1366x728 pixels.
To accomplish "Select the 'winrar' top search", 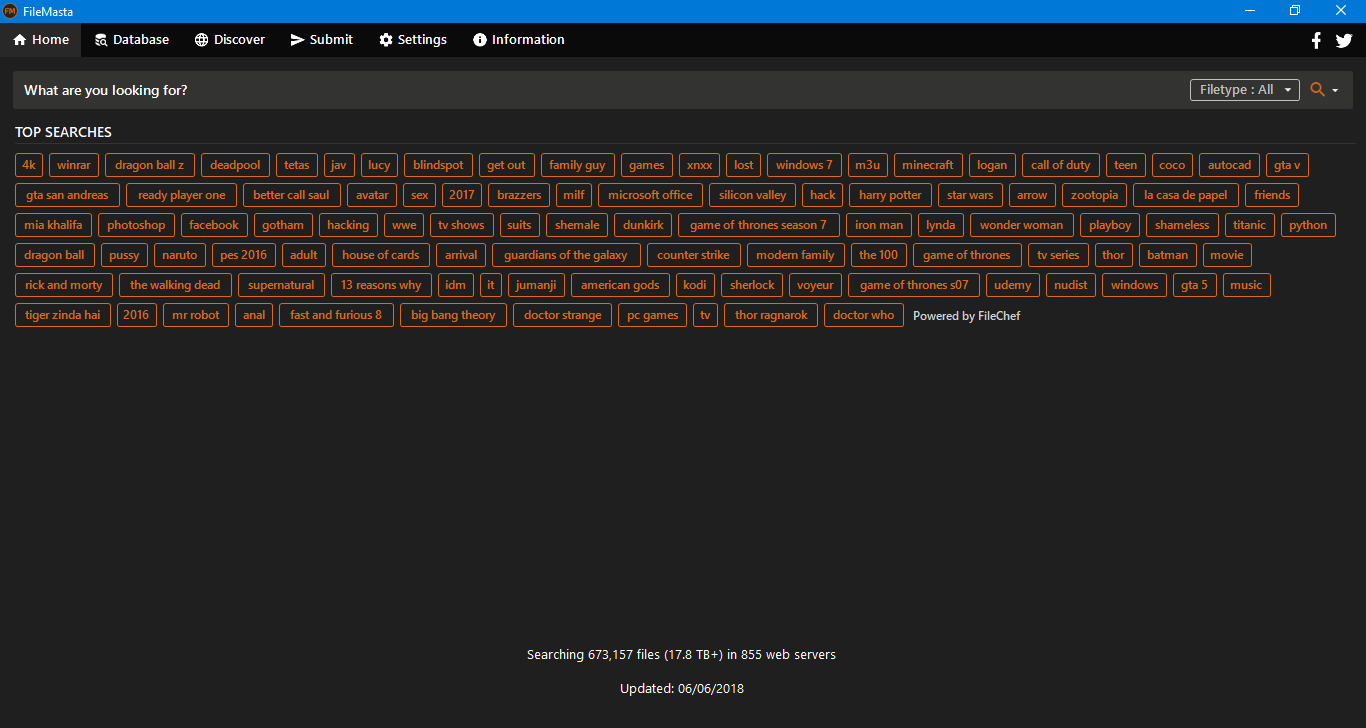I will [74, 165].
